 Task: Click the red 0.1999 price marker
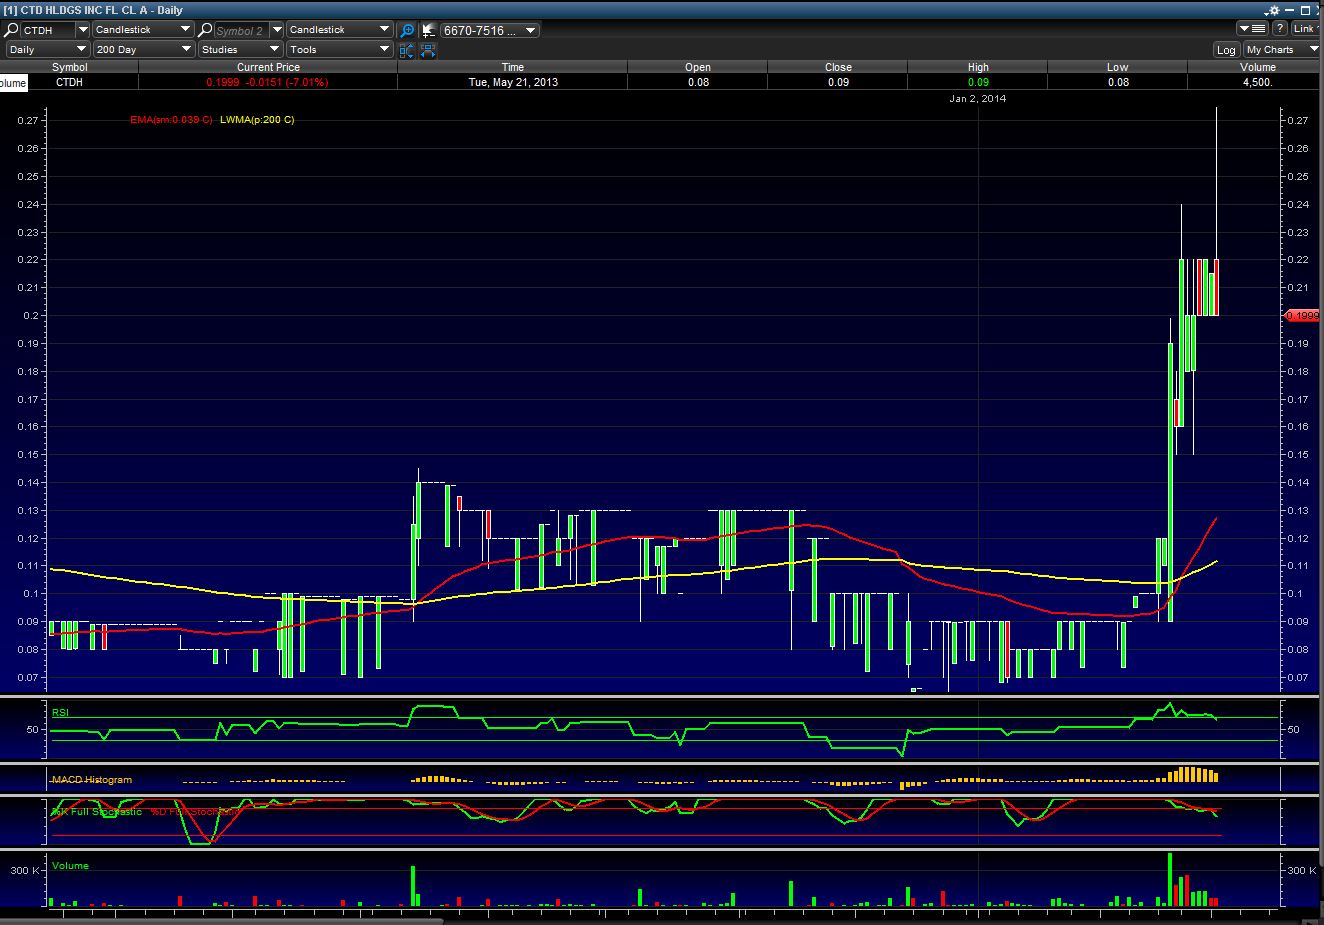click(1301, 315)
